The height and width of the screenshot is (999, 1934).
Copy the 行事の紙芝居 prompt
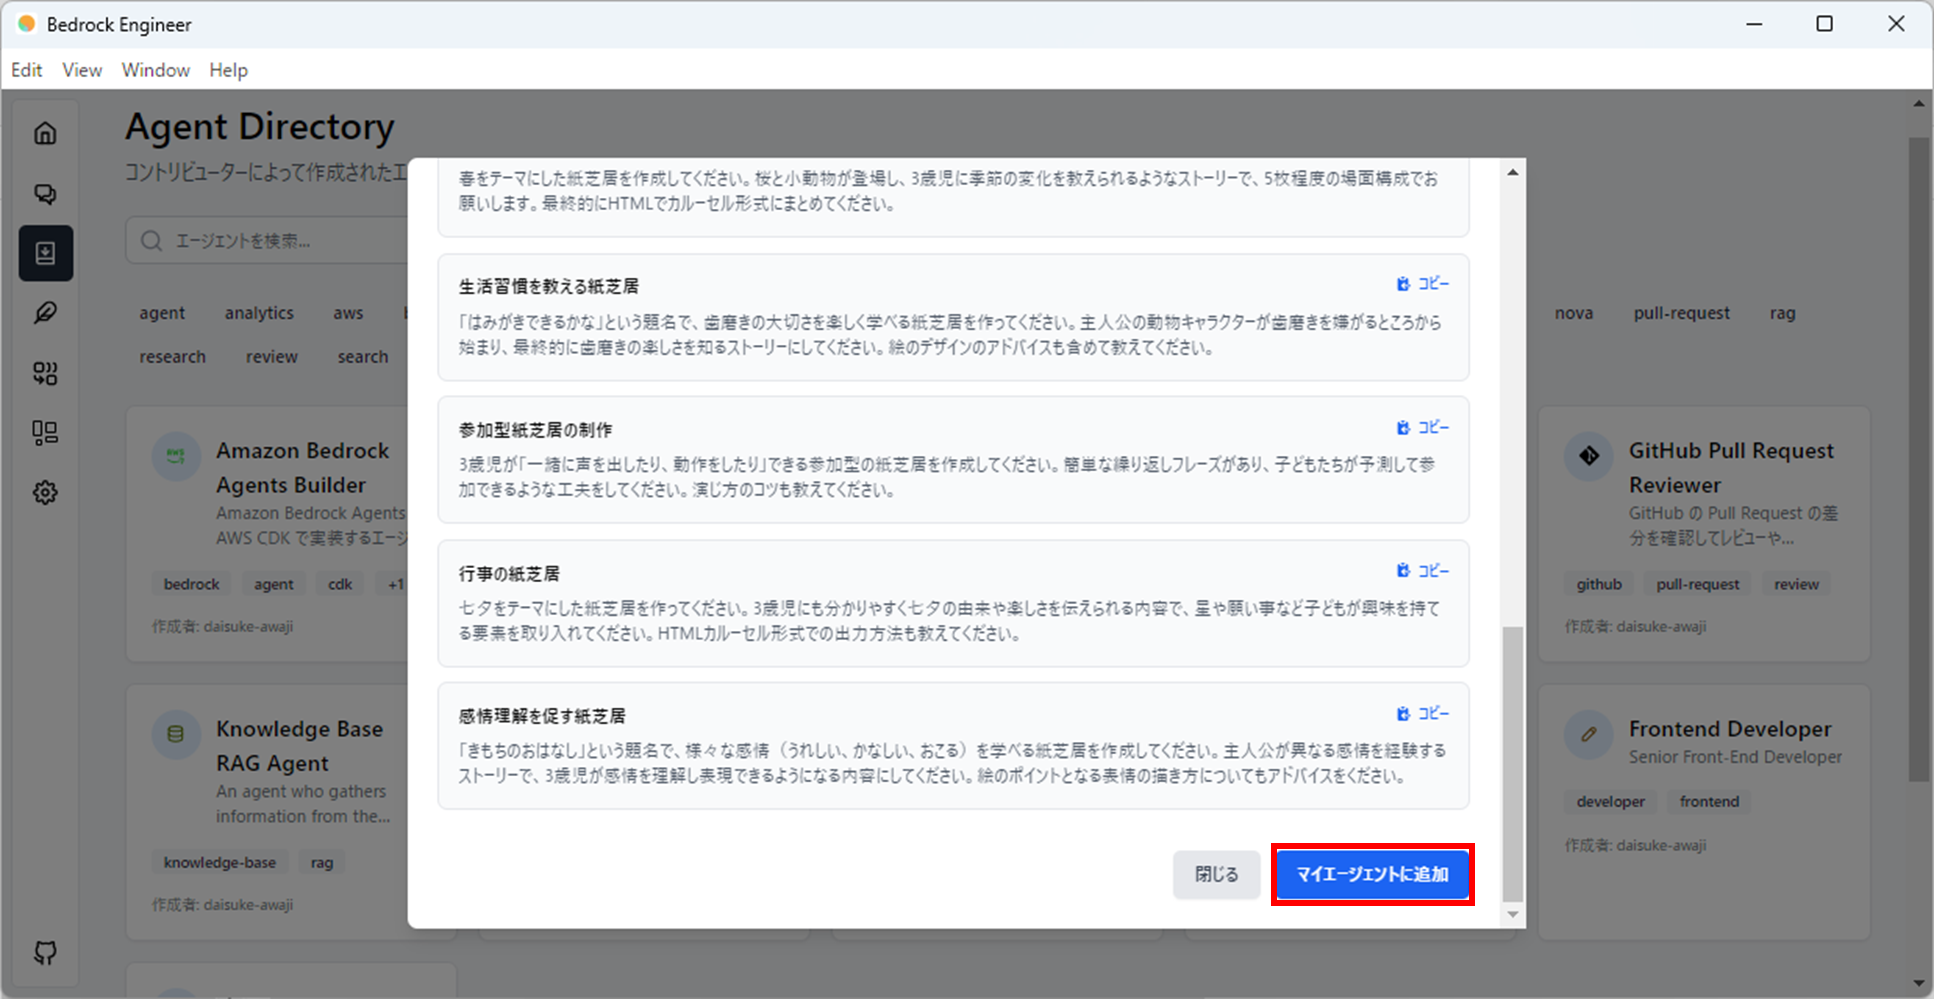coord(1422,570)
